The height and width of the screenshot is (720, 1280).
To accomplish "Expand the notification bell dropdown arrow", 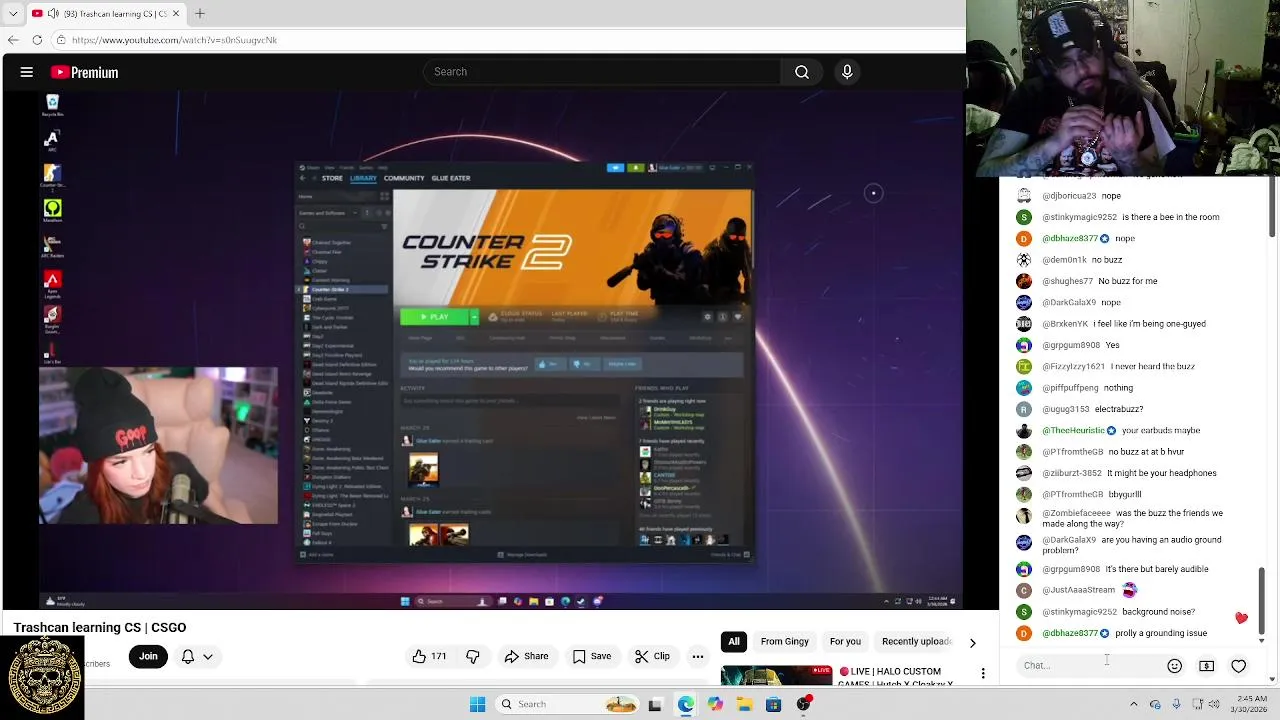I will [x=208, y=656].
